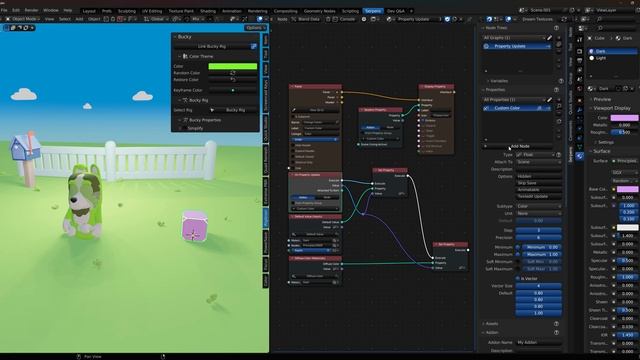Select the Custom Color property row
640x360 pixels.
tap(516, 108)
